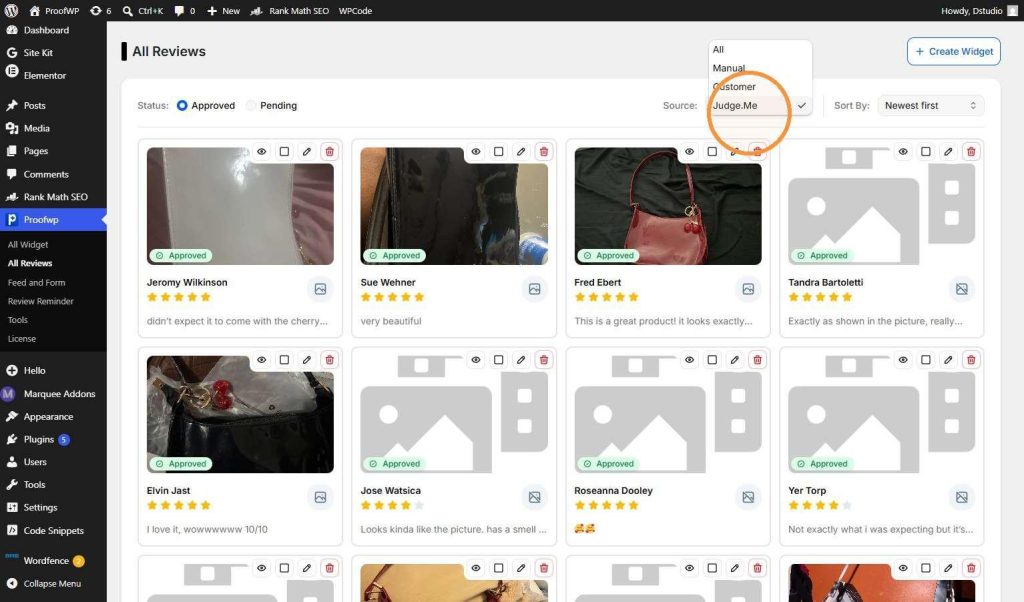Open image gallery icon beside Fred Ebert
The image size is (1024, 602).
[x=748, y=289]
